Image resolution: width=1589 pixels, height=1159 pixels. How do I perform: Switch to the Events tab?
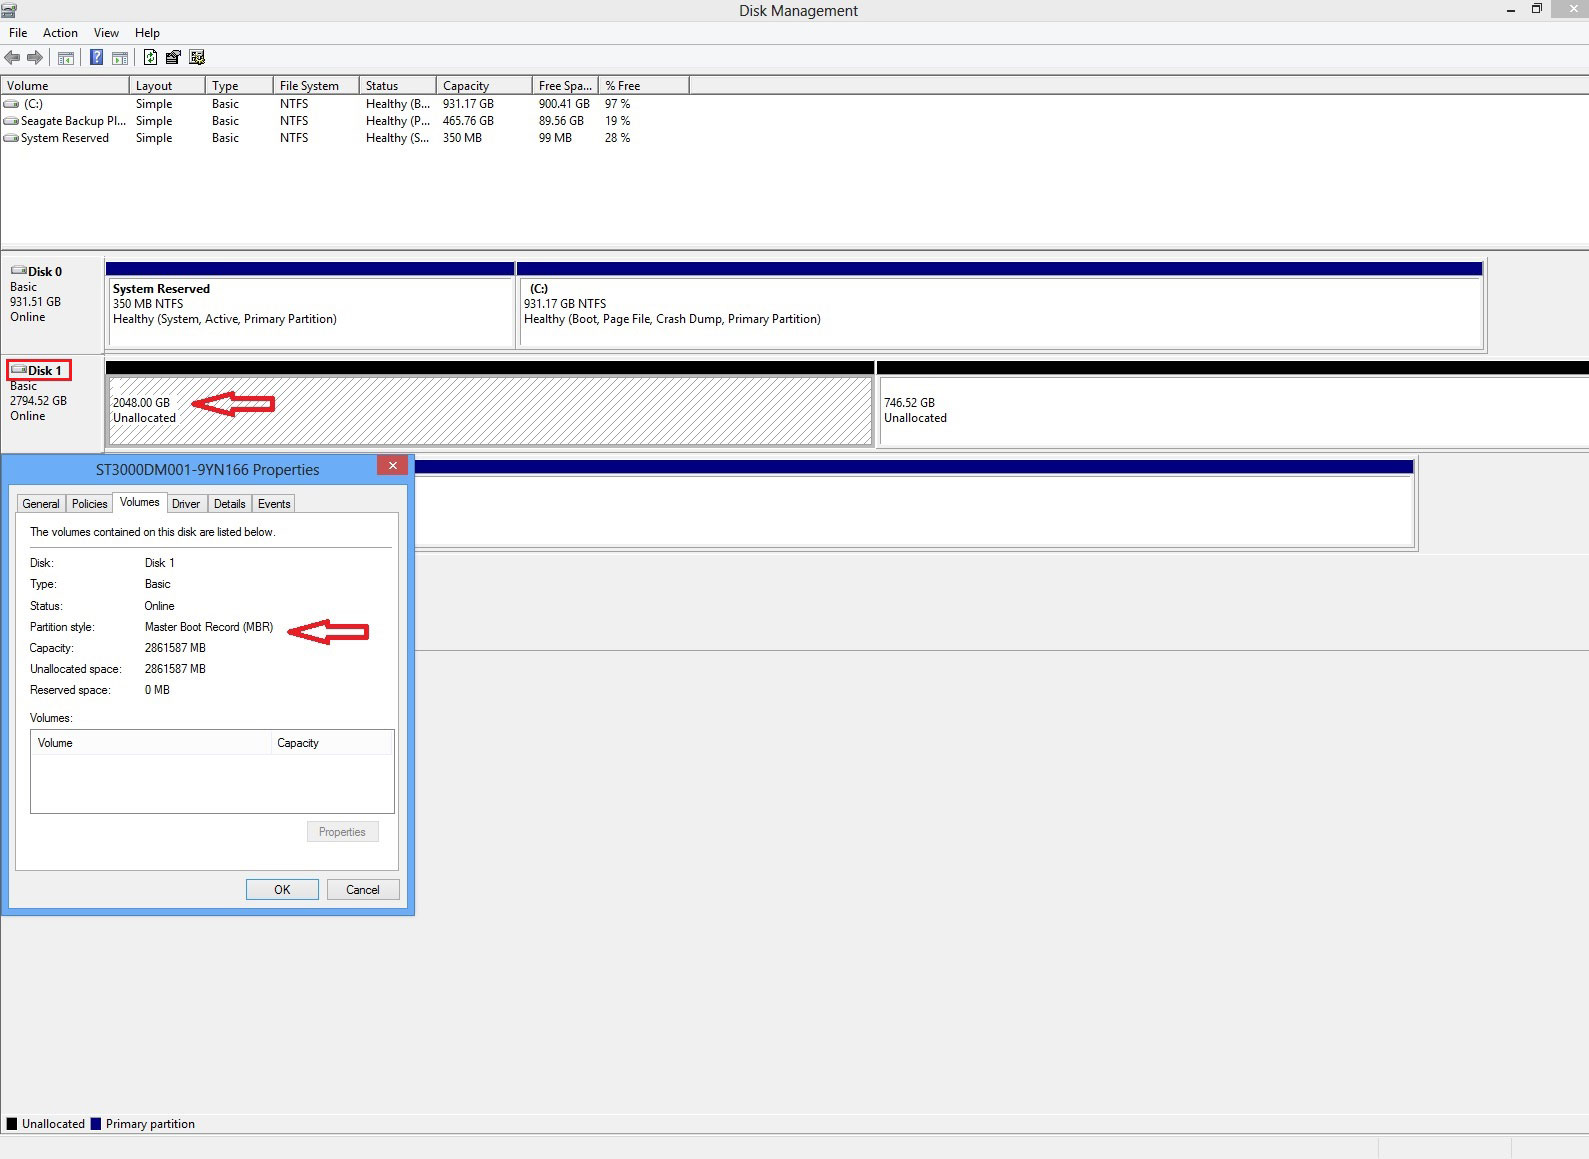click(x=274, y=504)
